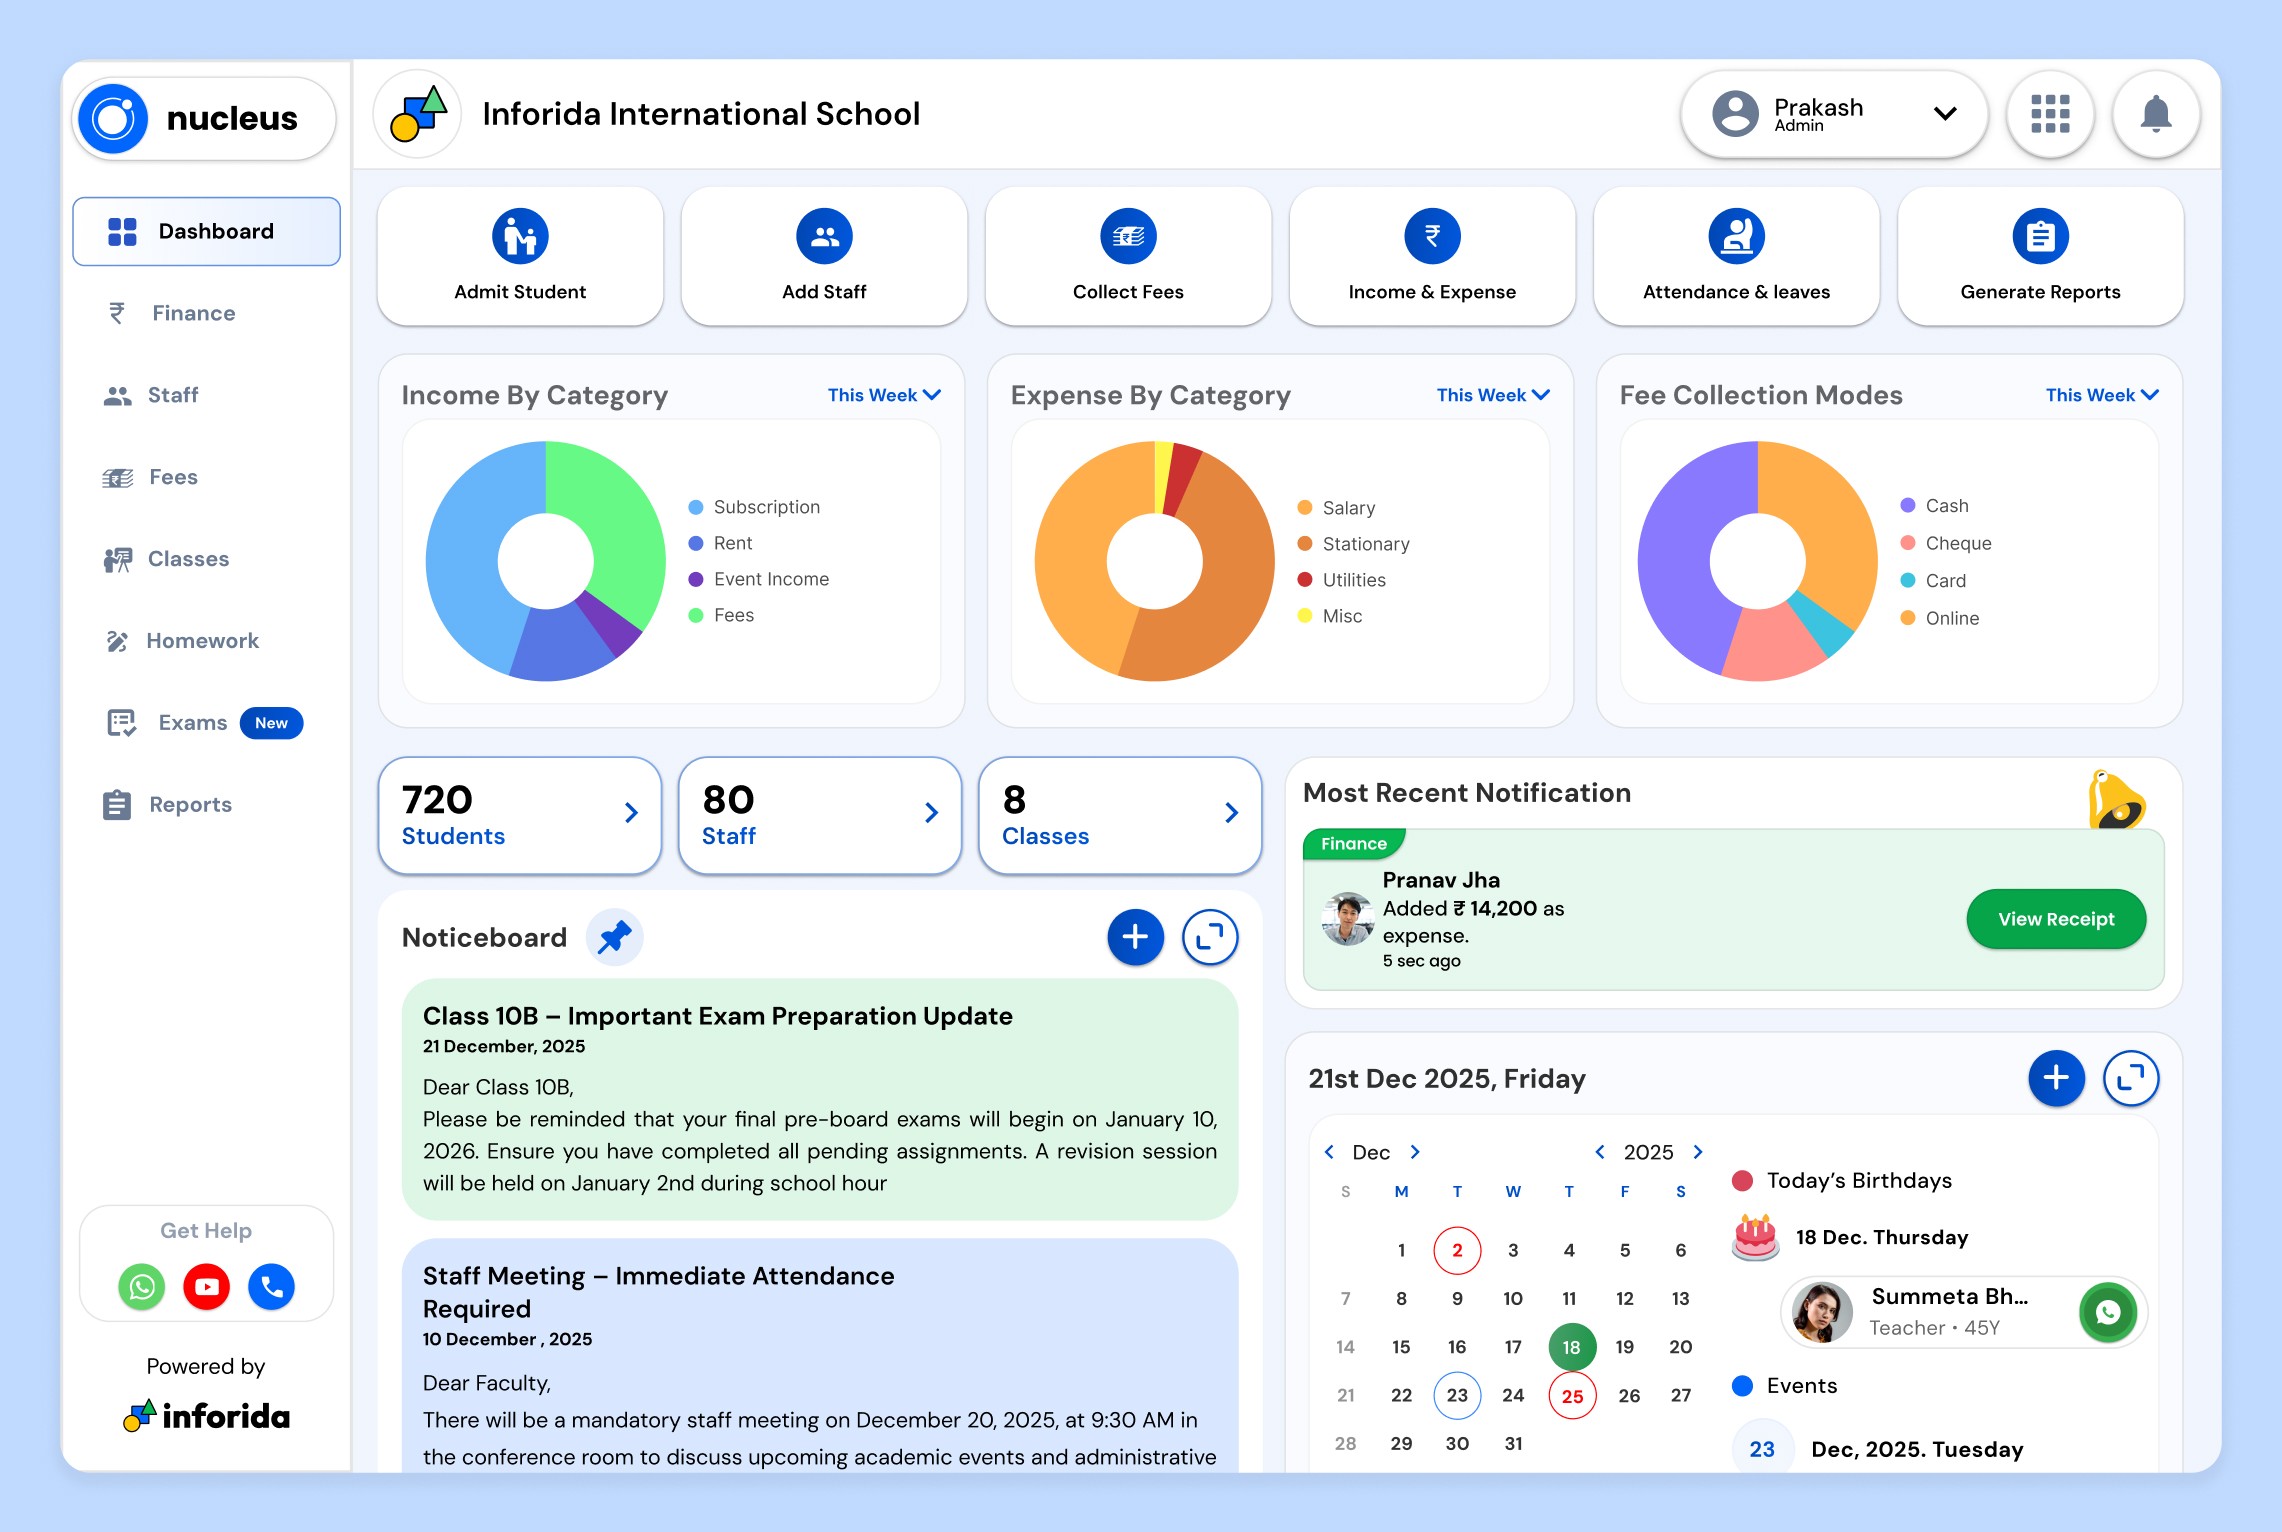Open the YouTube help icon
This screenshot has height=1532, width=2282.
pyautogui.click(x=206, y=1286)
